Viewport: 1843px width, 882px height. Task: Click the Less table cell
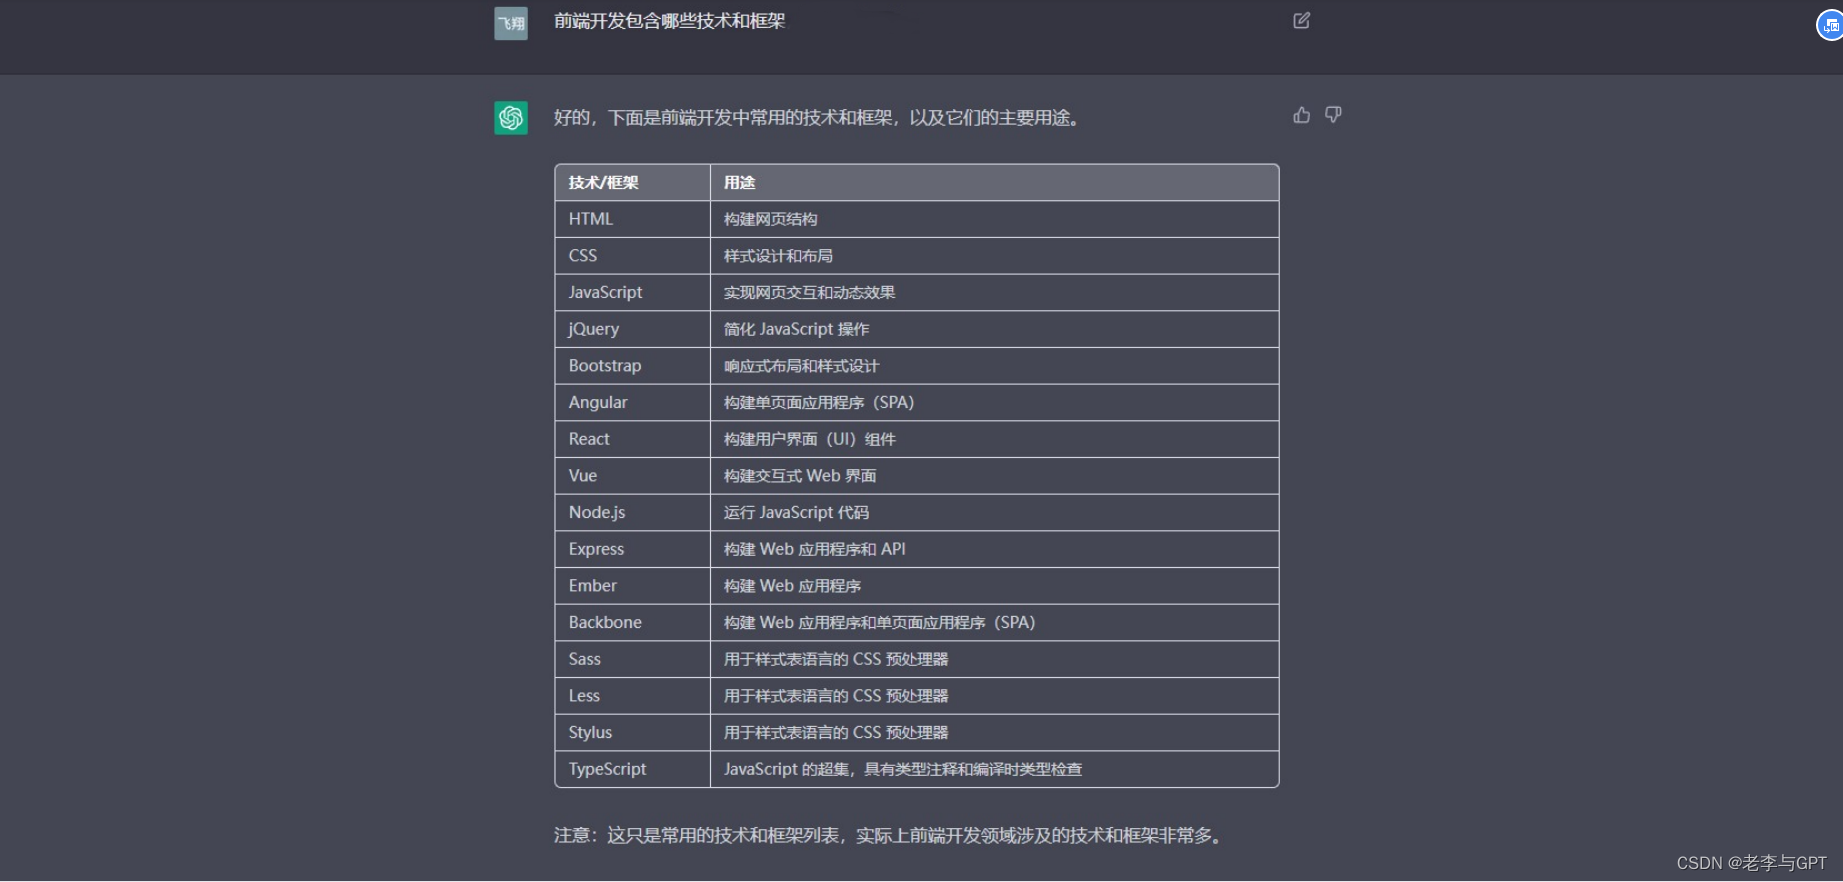(x=633, y=696)
